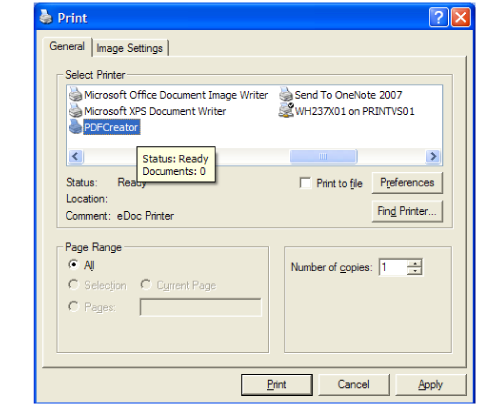Click the Find Printer button
Viewport: 500px width, 404px height.
tap(407, 211)
